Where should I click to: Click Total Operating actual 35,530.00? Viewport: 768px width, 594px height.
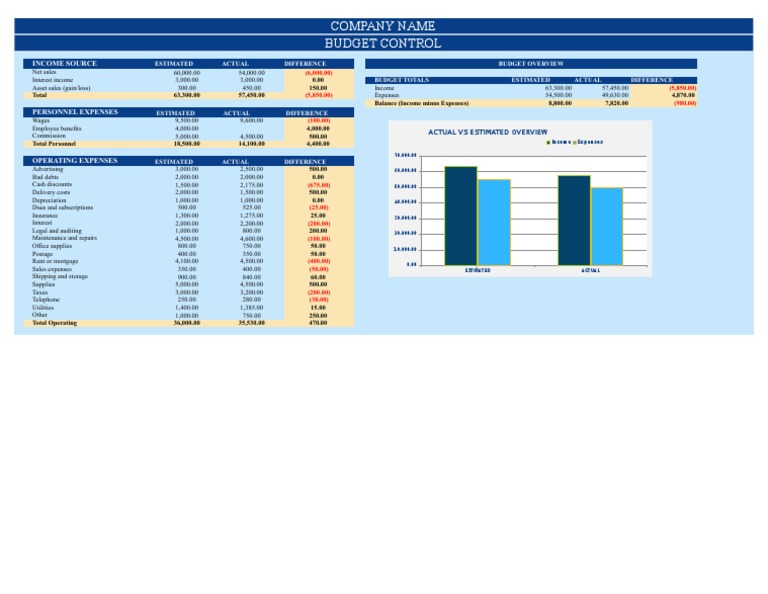[252, 323]
